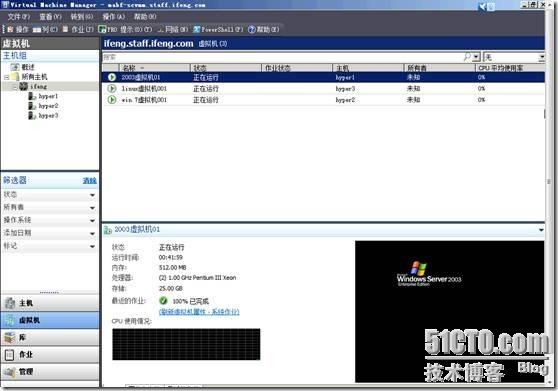Screen dimensions: 558x391
Task: Click the magnifier search icon
Action: pyautogui.click(x=467, y=57)
